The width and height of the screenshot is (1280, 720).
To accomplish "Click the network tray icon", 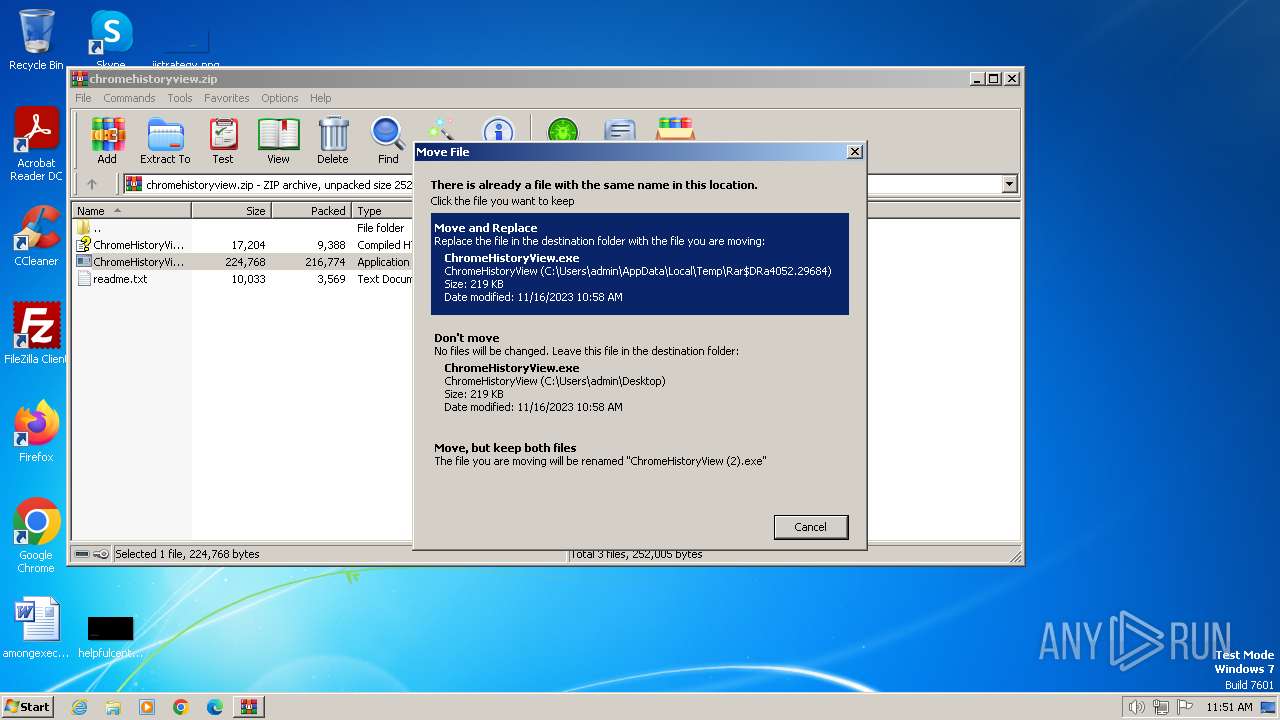I will 1161,707.
